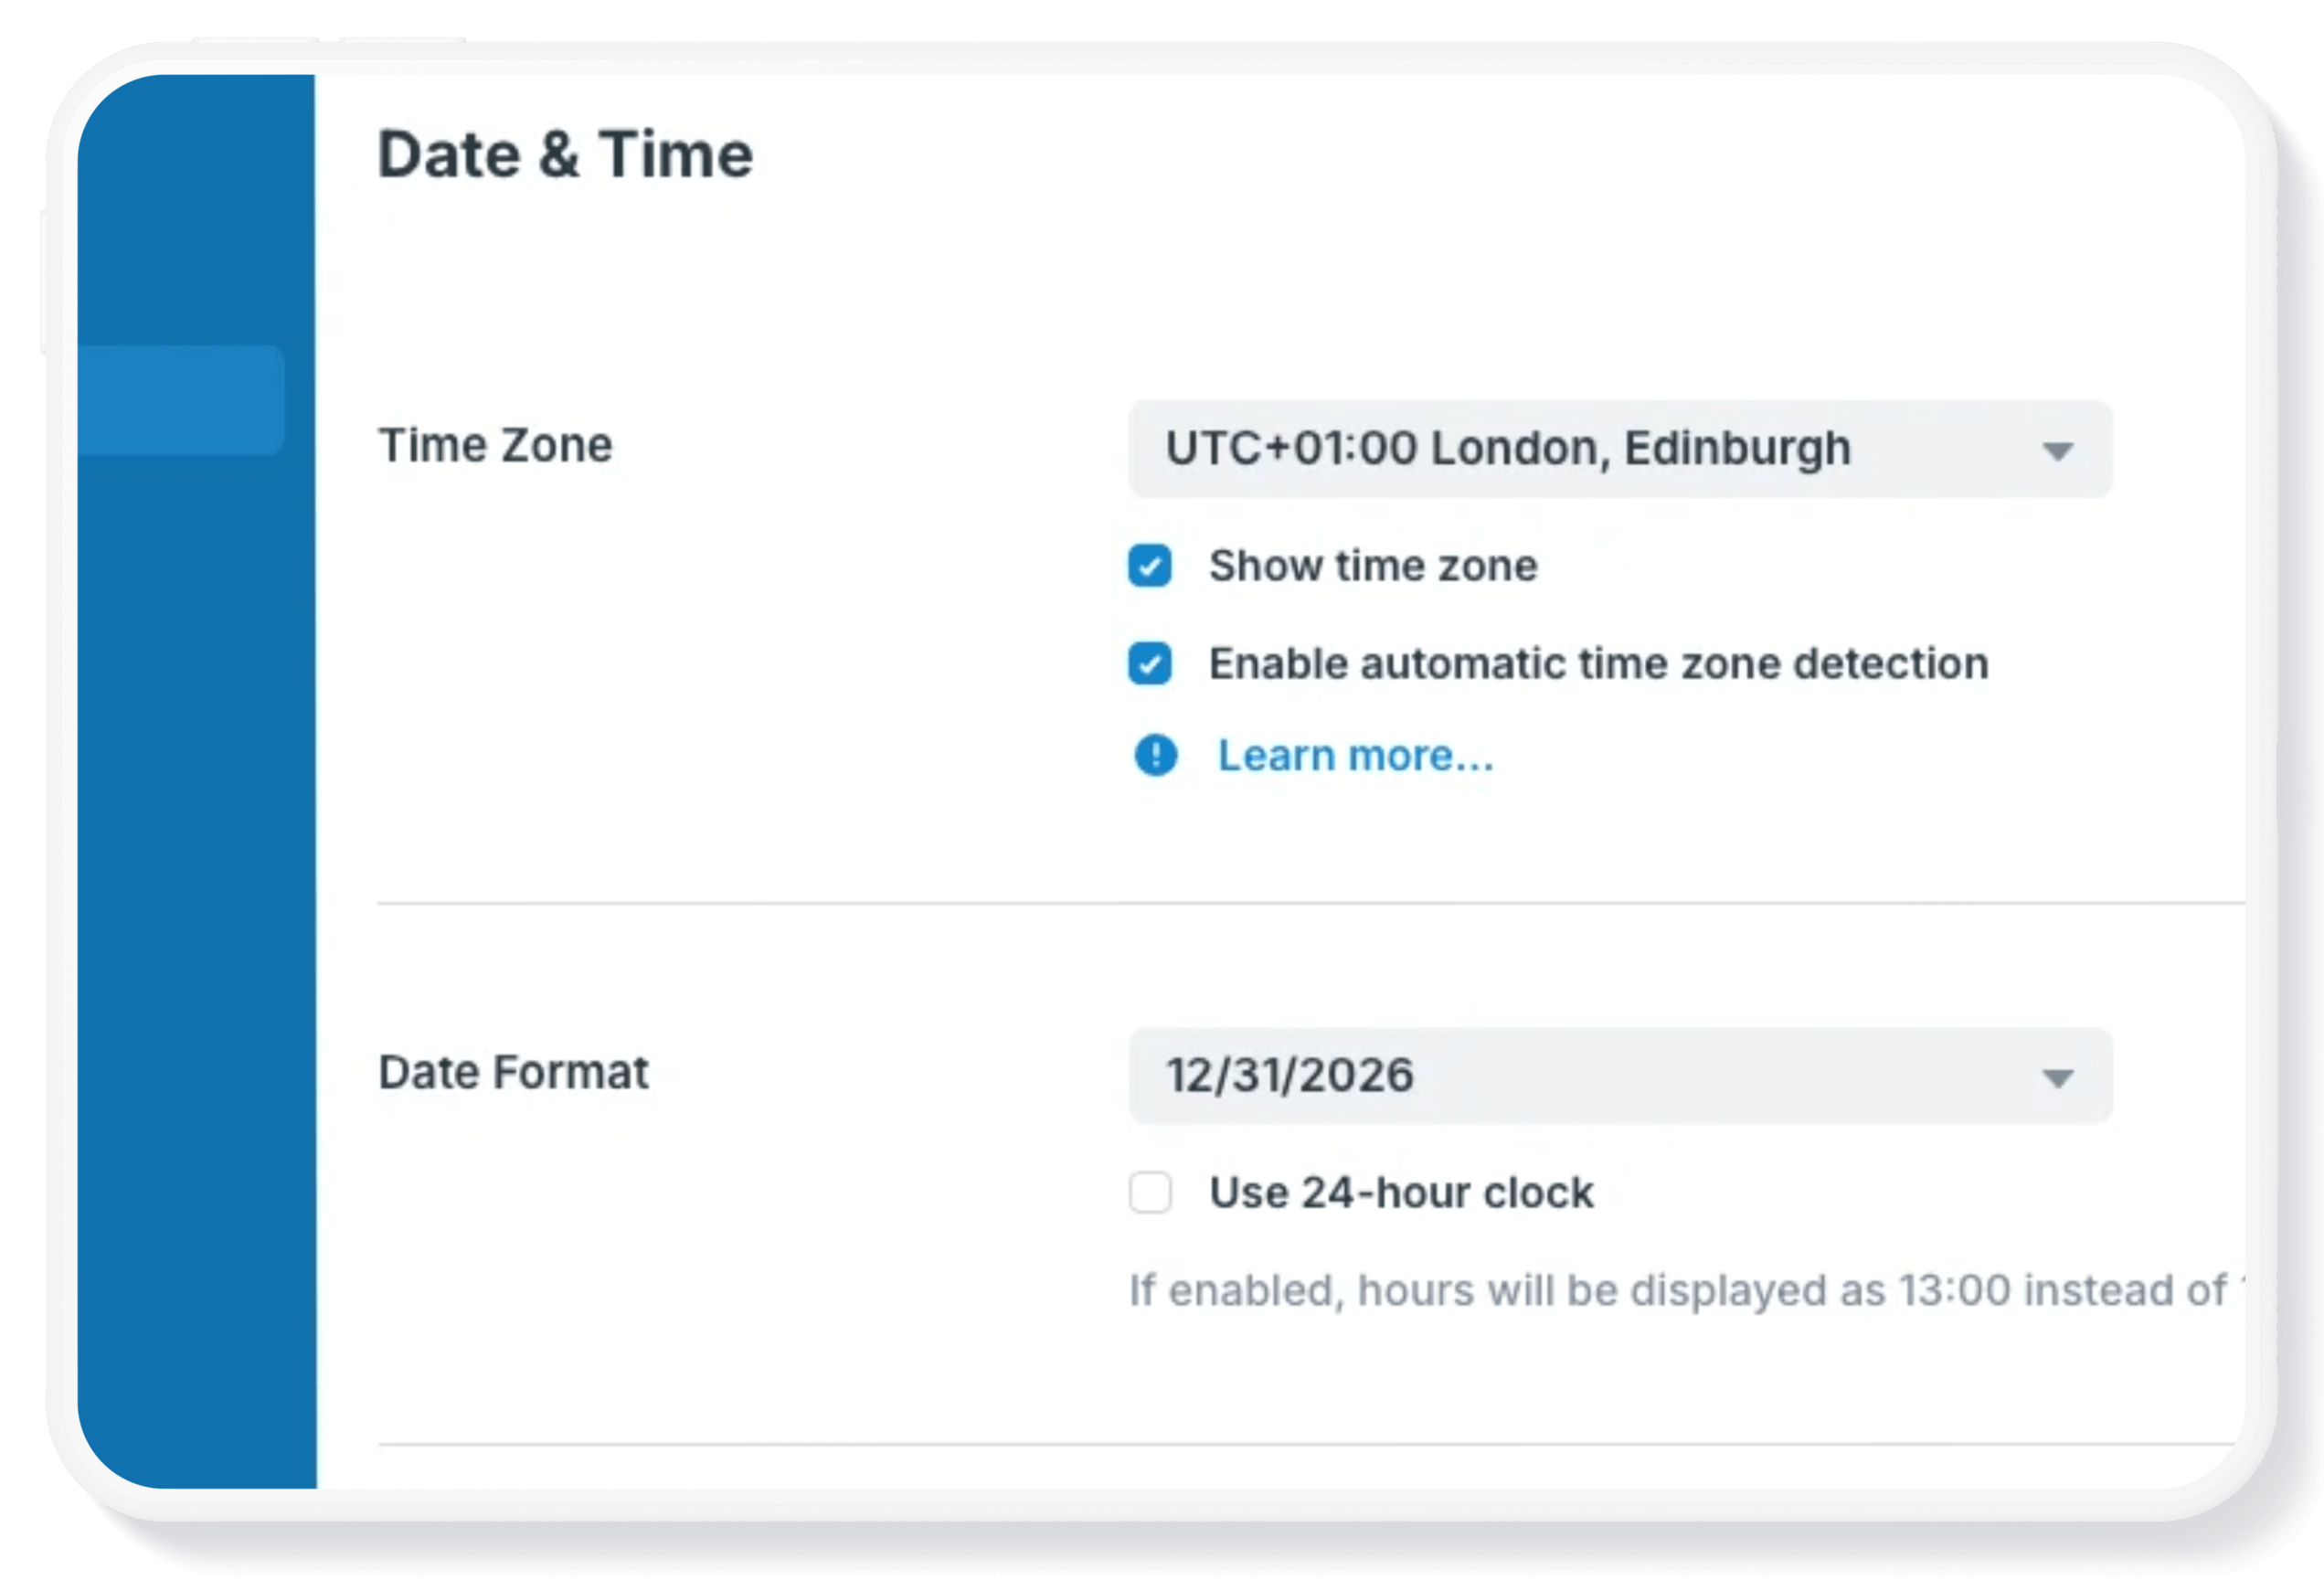Open the 12/31/2026 date format dropdown
2324x1580 pixels.
click(x=1620, y=1076)
